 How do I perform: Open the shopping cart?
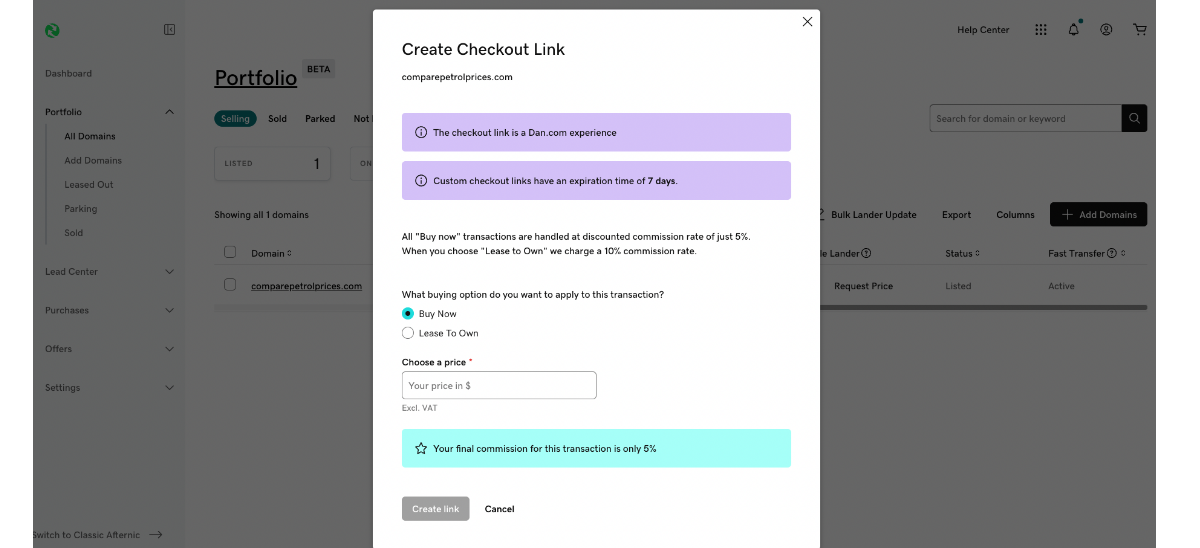tap(1139, 30)
